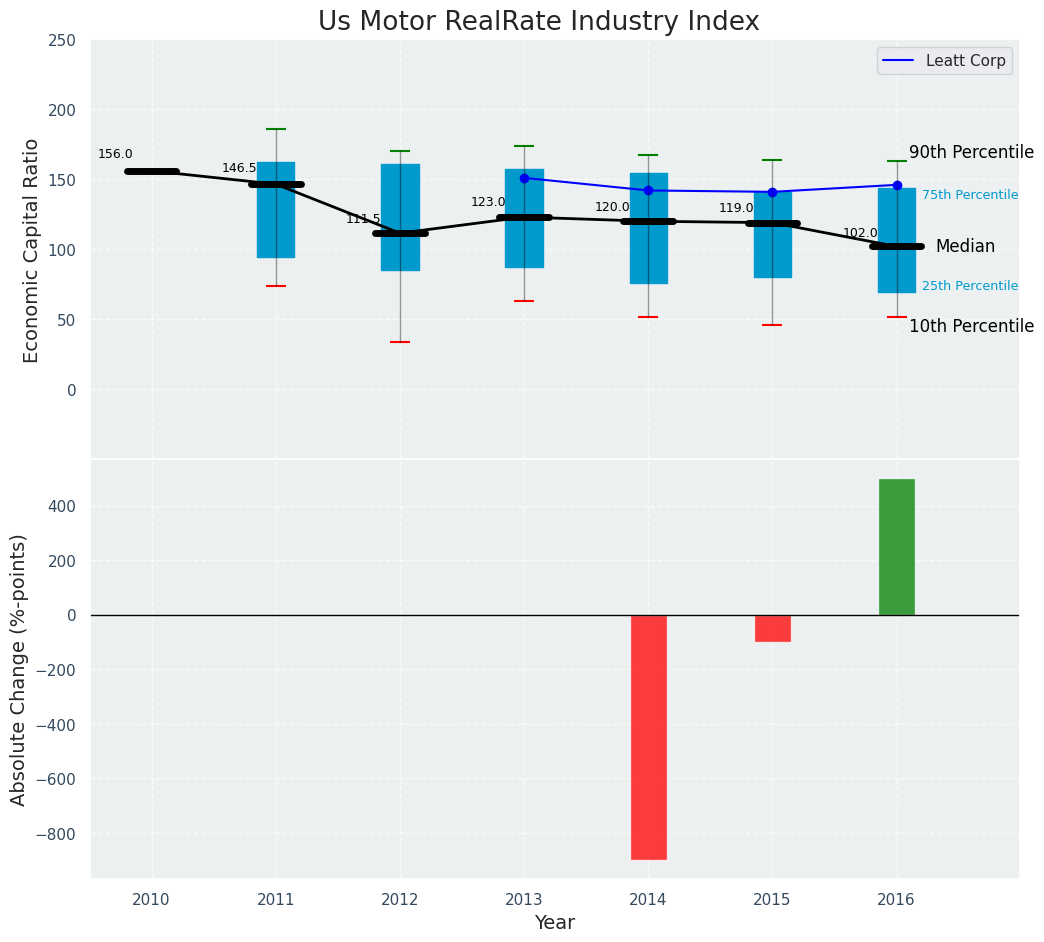Viewport: 1044px width, 942px height.
Task: Select the Median annotation text
Action: tap(964, 246)
